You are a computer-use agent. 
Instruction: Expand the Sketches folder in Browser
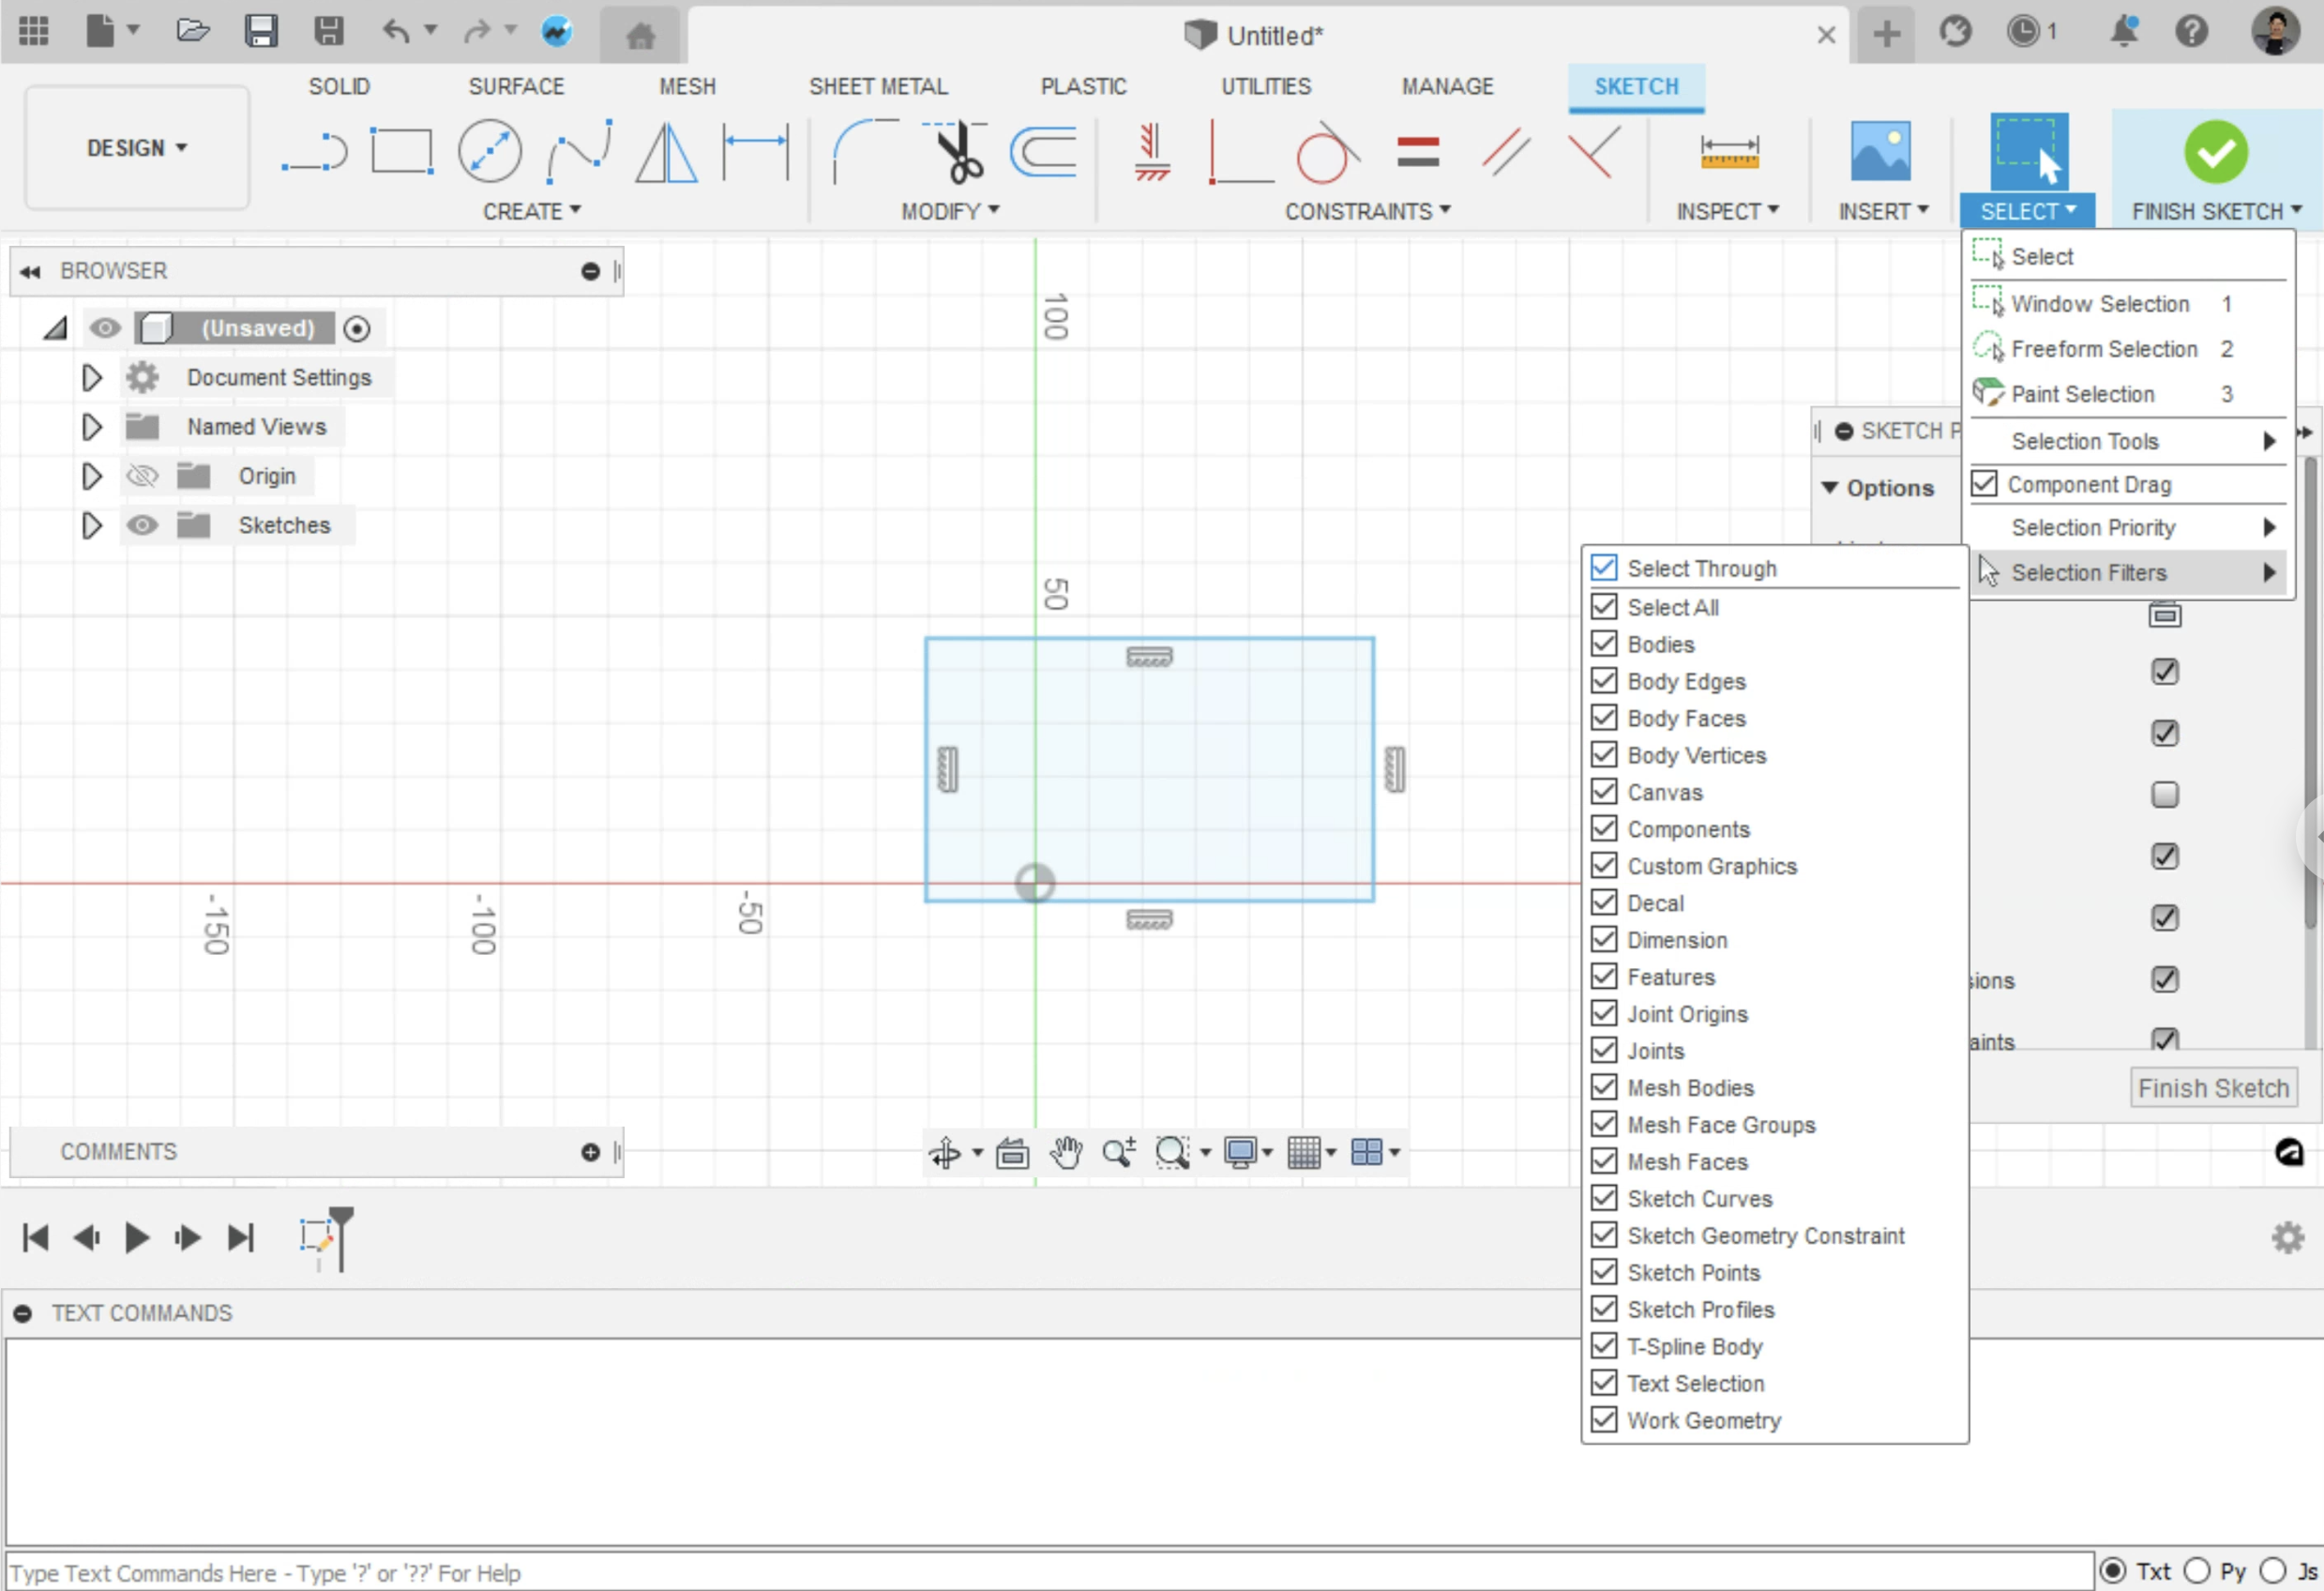coord(91,525)
